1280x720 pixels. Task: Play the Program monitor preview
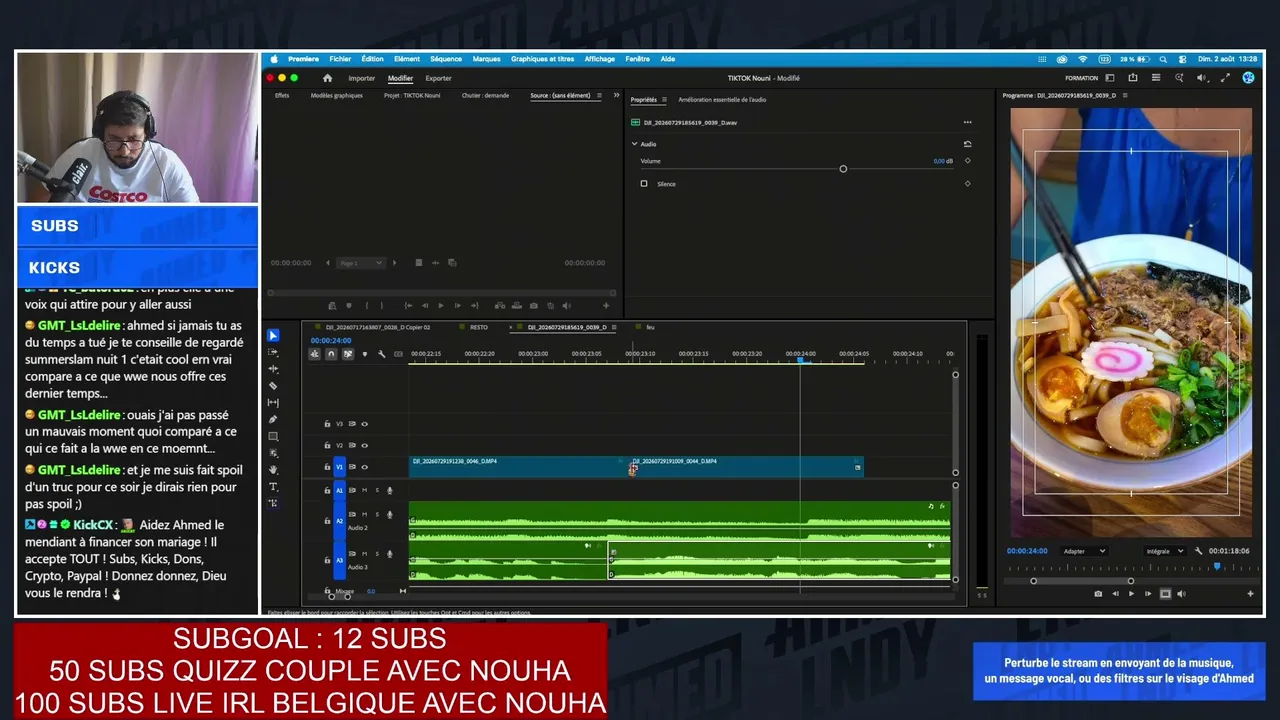coord(1131,594)
